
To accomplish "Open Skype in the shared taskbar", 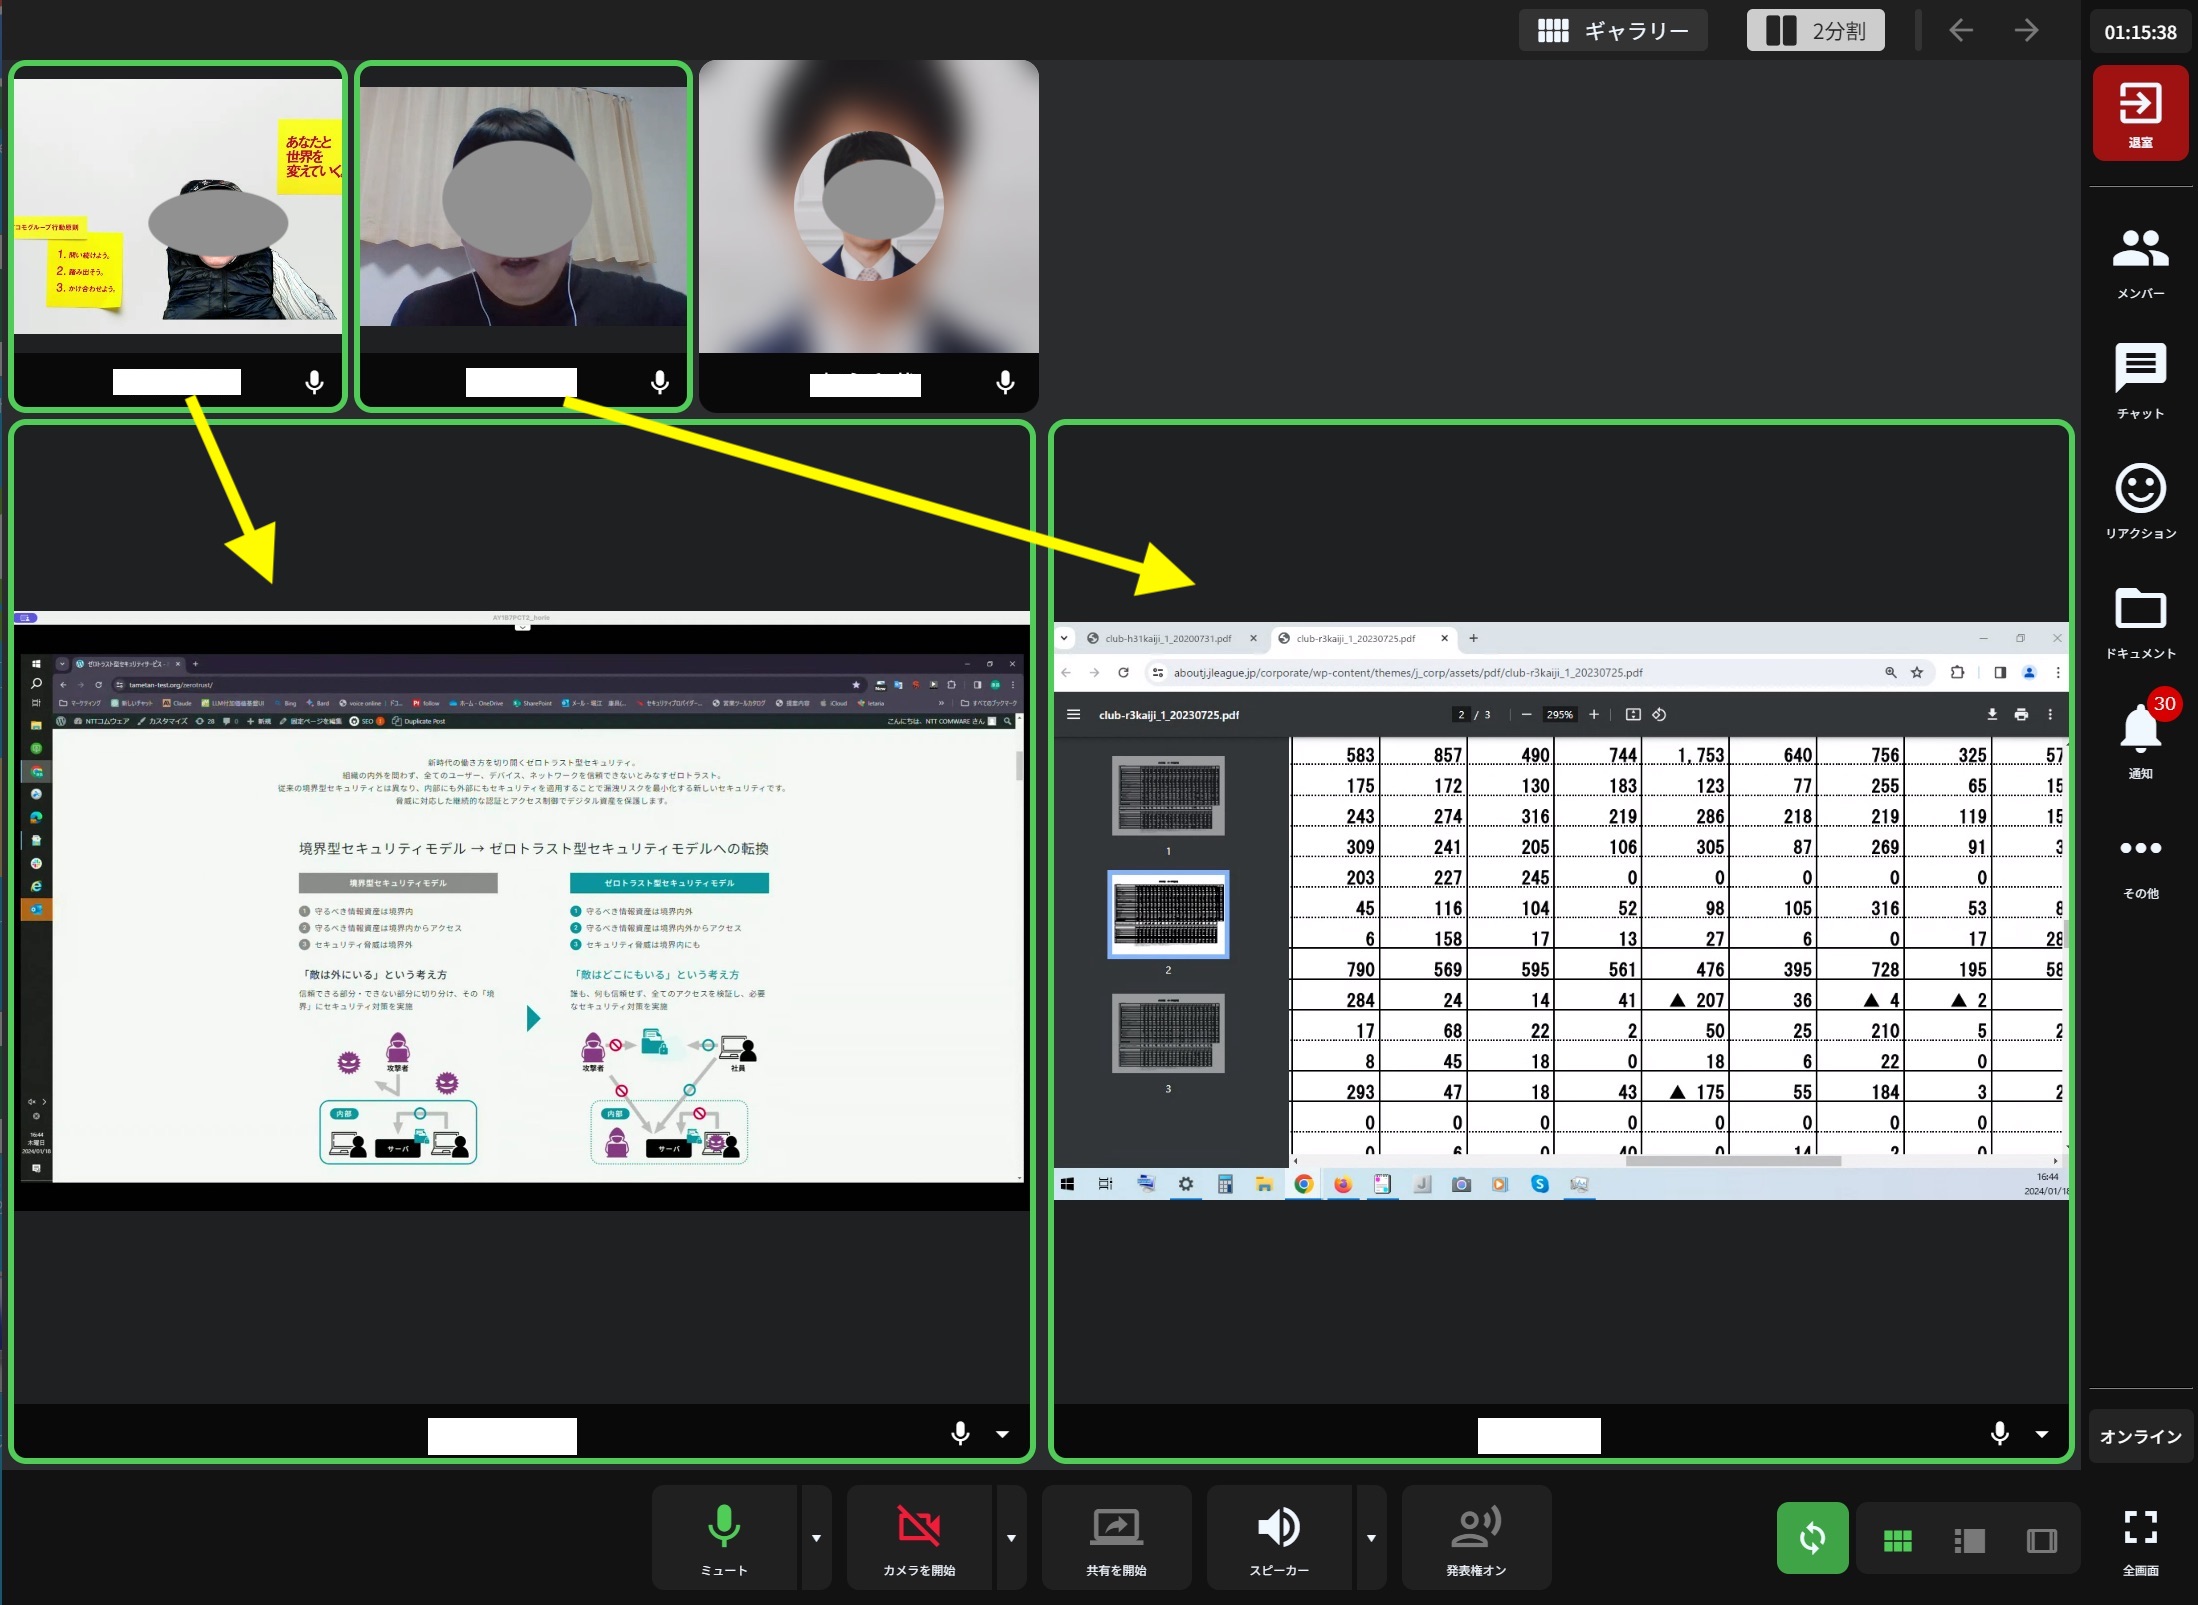I will (1539, 1184).
